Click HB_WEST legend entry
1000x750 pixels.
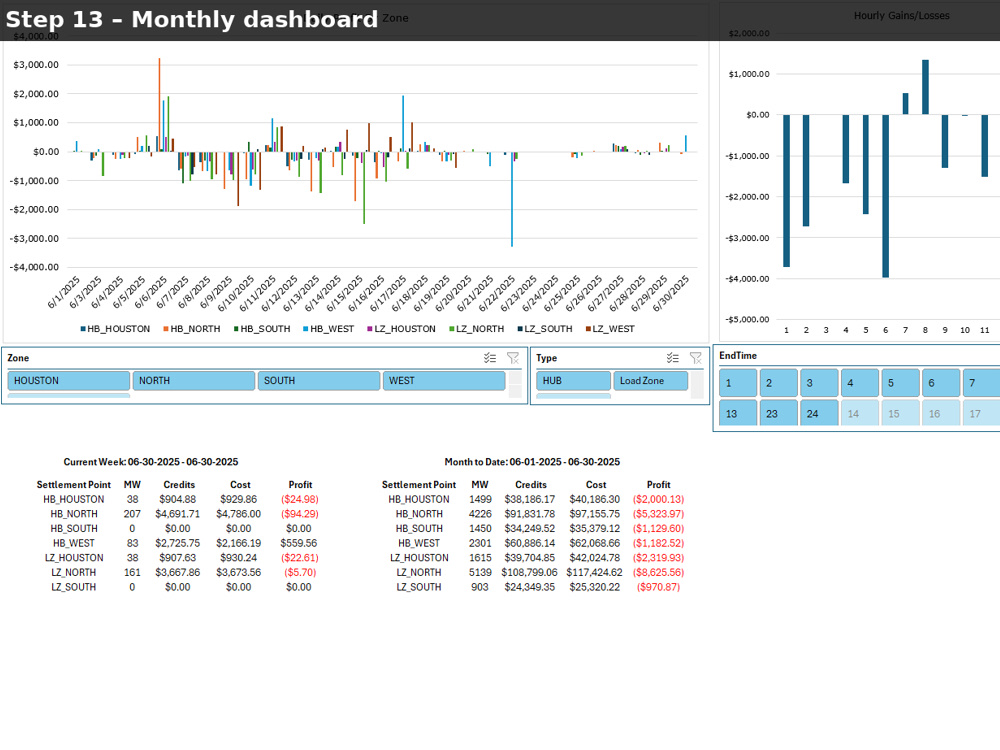328,329
